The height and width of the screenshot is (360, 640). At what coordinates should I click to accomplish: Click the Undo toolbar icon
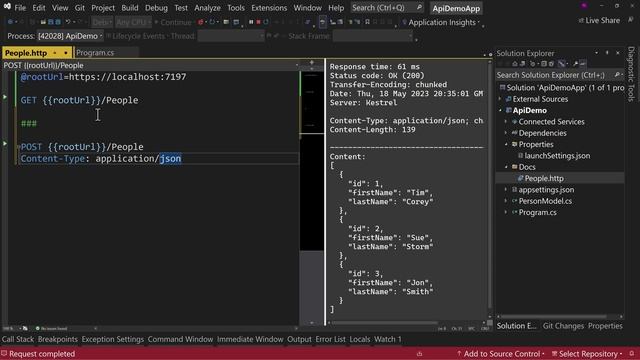tap(68, 22)
